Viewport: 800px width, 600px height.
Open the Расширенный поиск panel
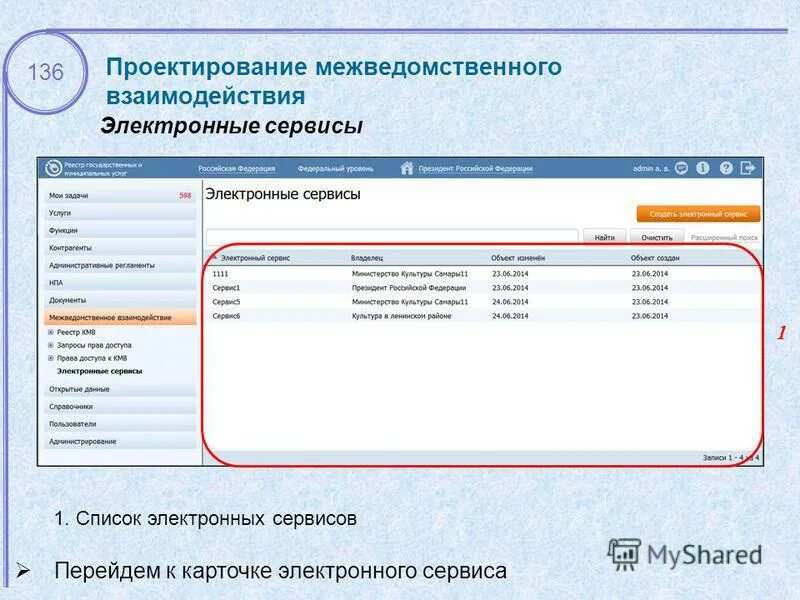point(726,237)
